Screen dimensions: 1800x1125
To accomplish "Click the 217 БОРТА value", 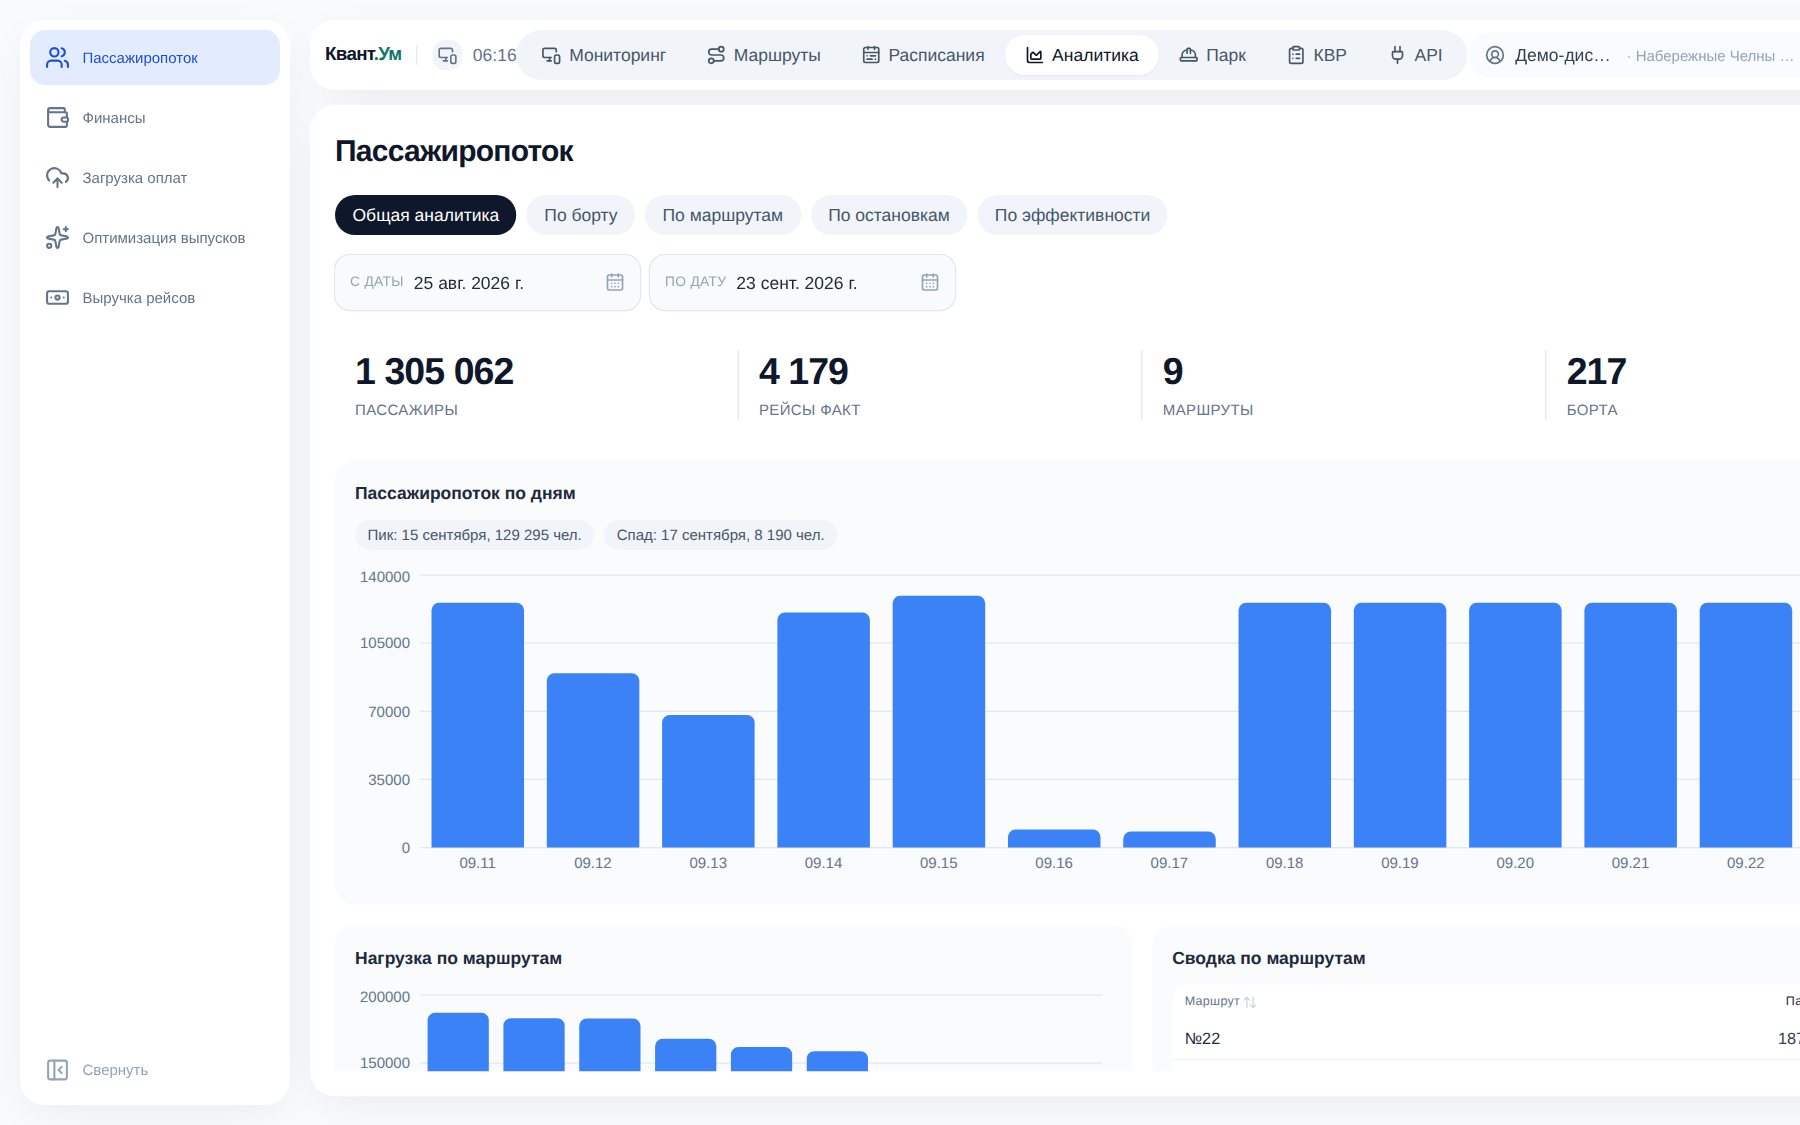I will 1596,372.
